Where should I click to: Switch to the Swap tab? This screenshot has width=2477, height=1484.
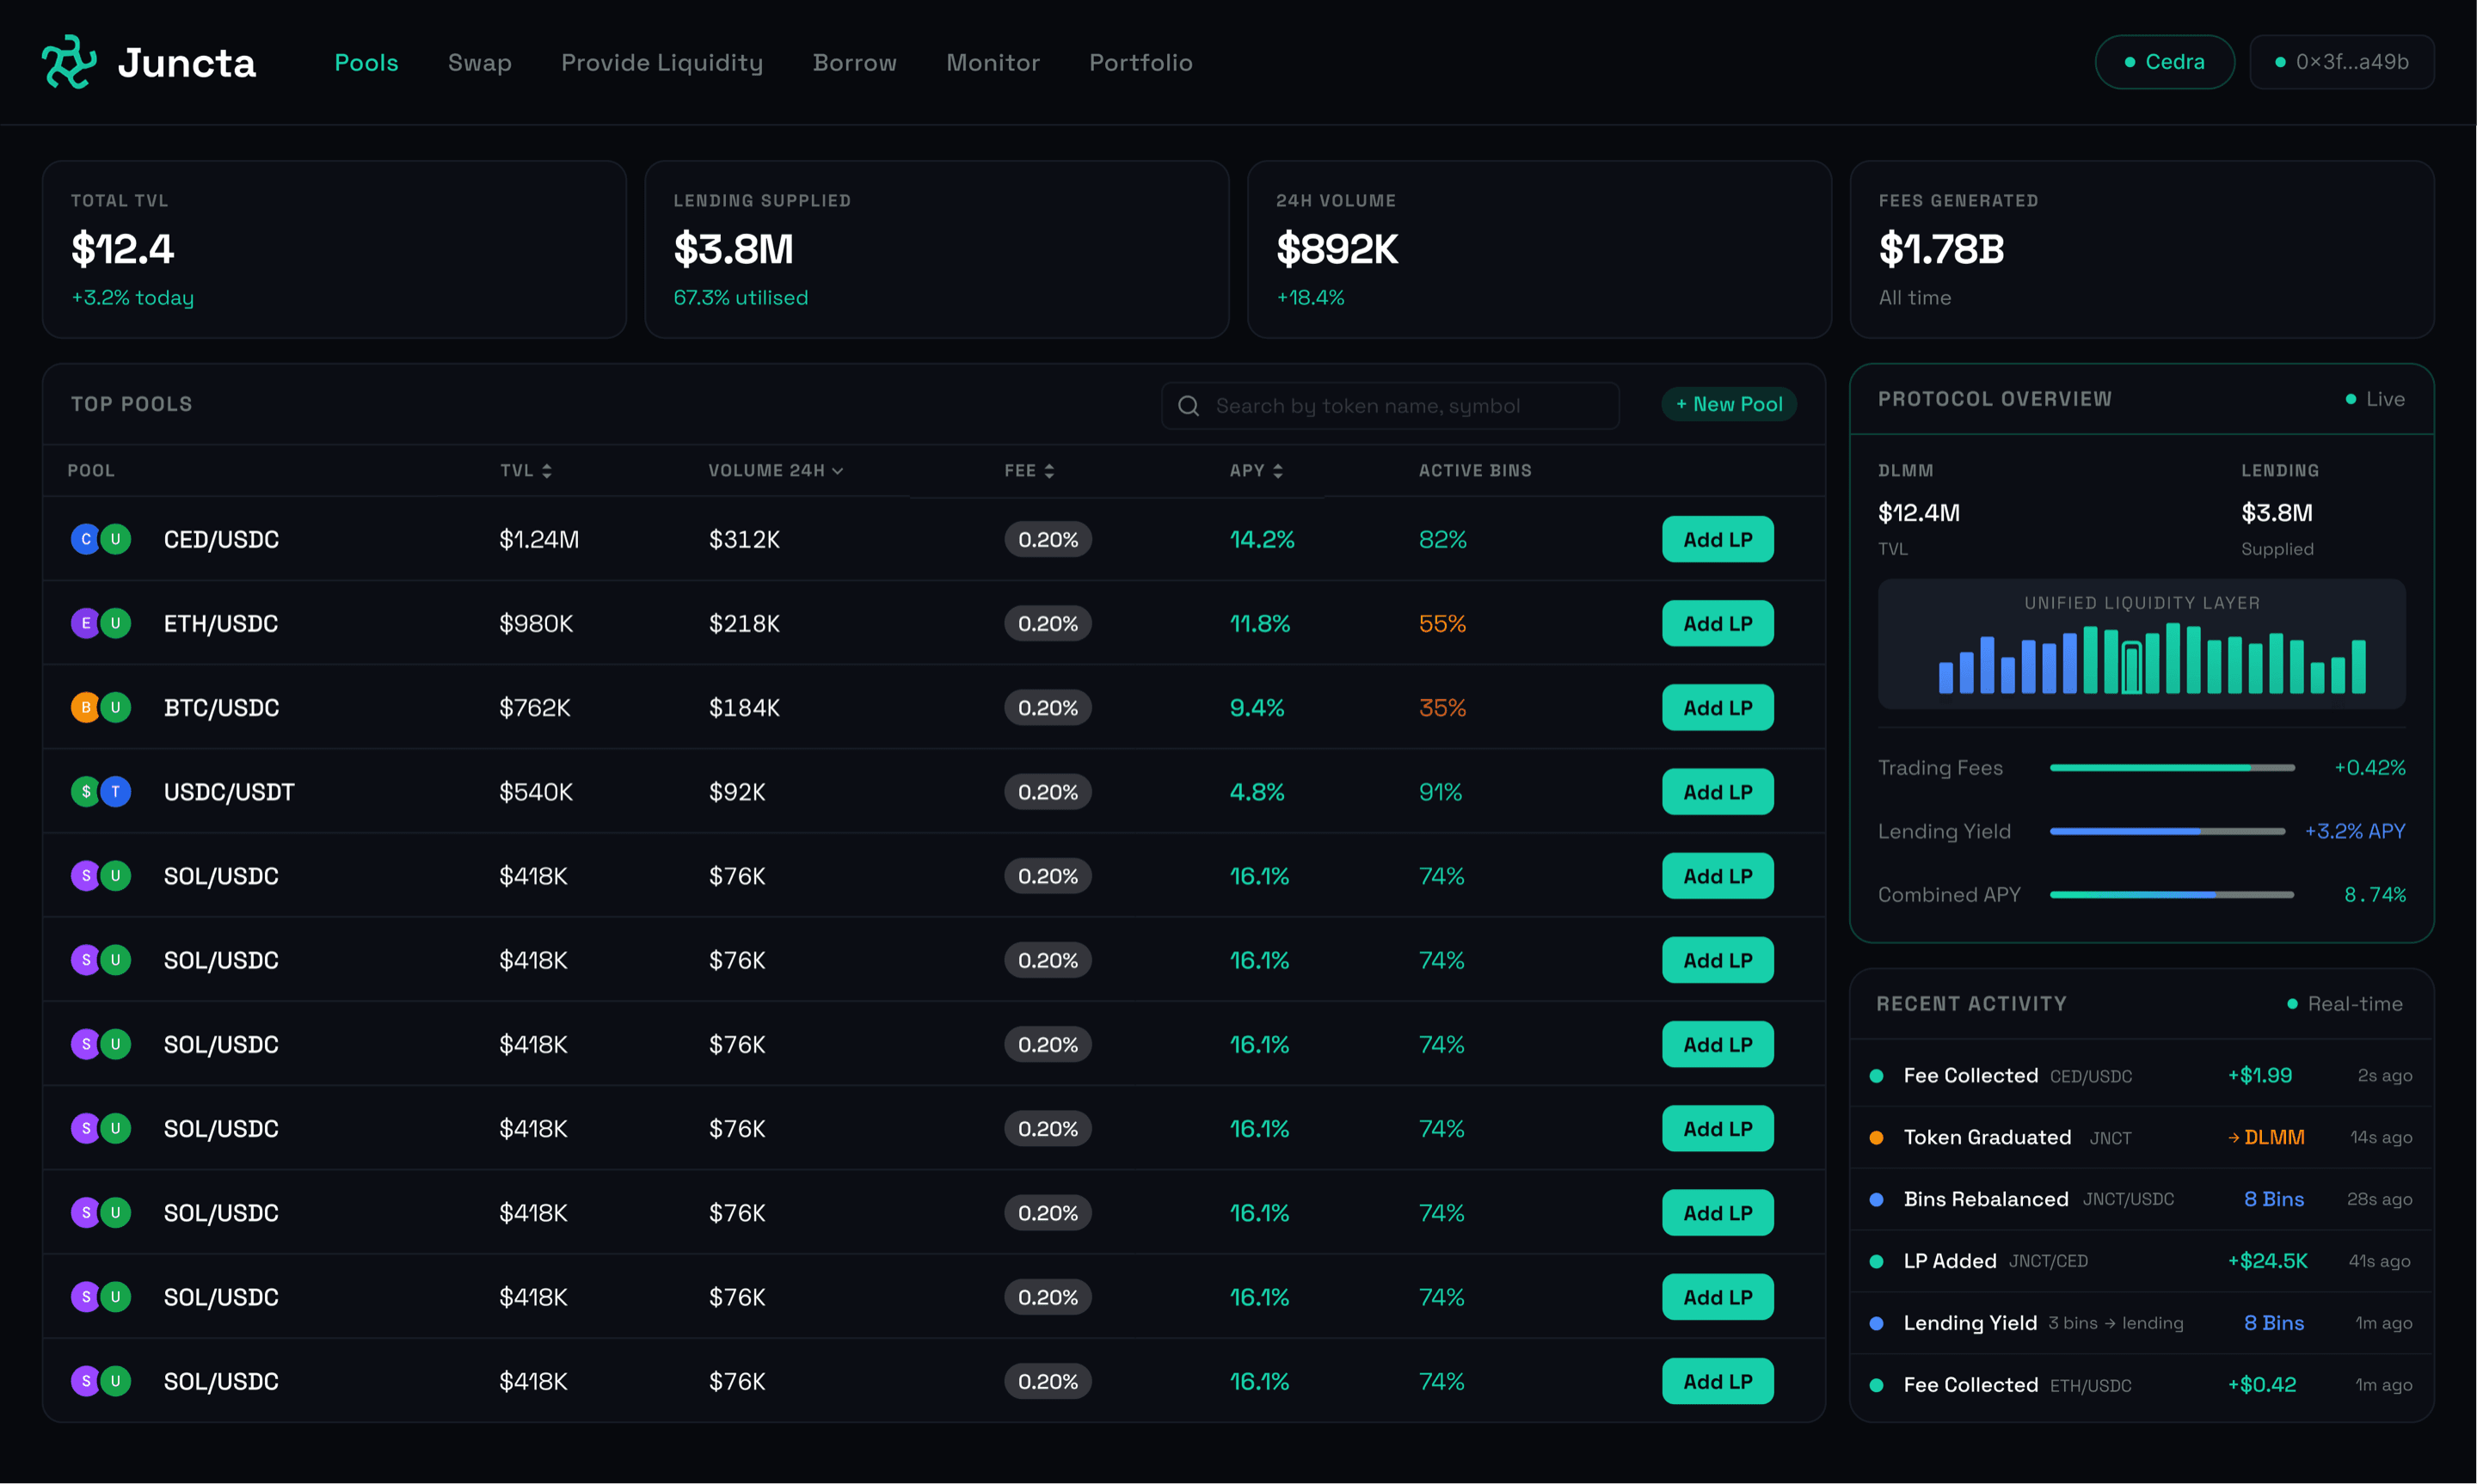(x=480, y=63)
